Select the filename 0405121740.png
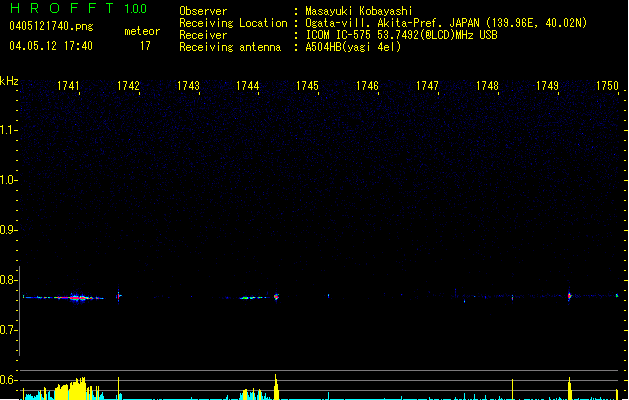This screenshot has width=629, height=400. click(x=51, y=26)
